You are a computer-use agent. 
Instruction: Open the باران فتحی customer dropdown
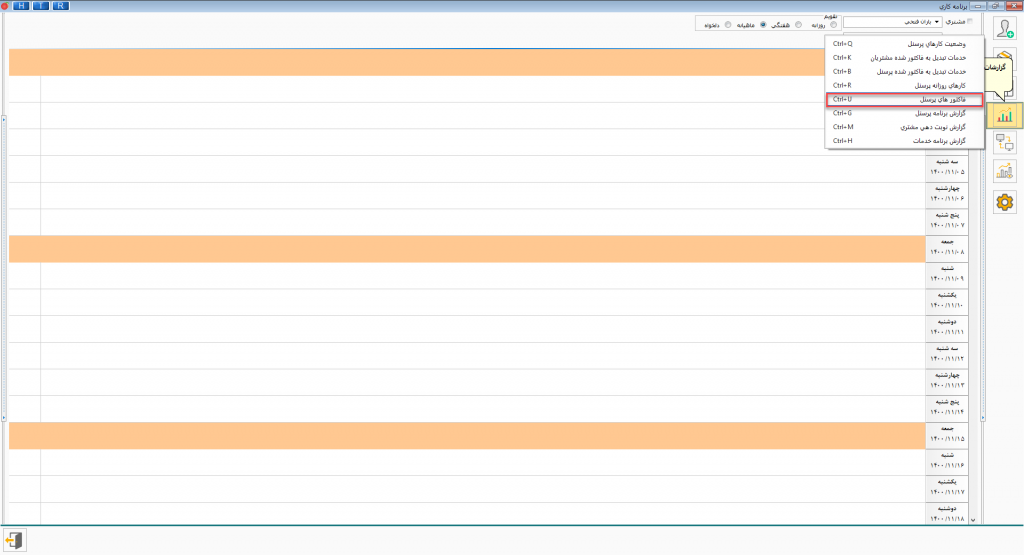coord(893,22)
